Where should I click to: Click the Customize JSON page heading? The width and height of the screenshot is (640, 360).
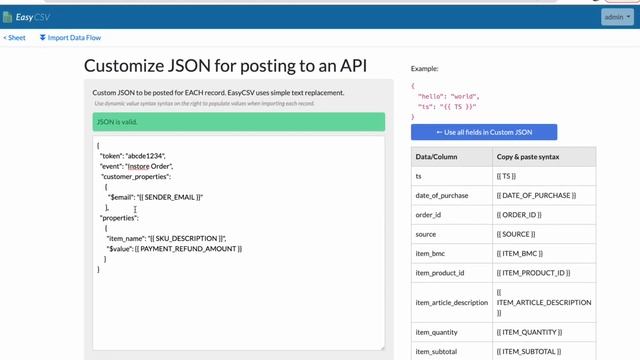click(x=225, y=66)
